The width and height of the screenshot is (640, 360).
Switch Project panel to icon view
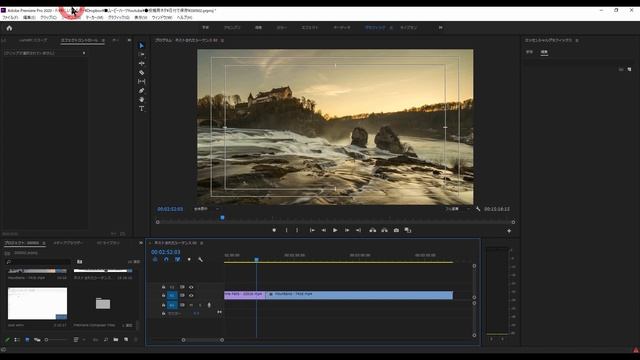coord(27,340)
